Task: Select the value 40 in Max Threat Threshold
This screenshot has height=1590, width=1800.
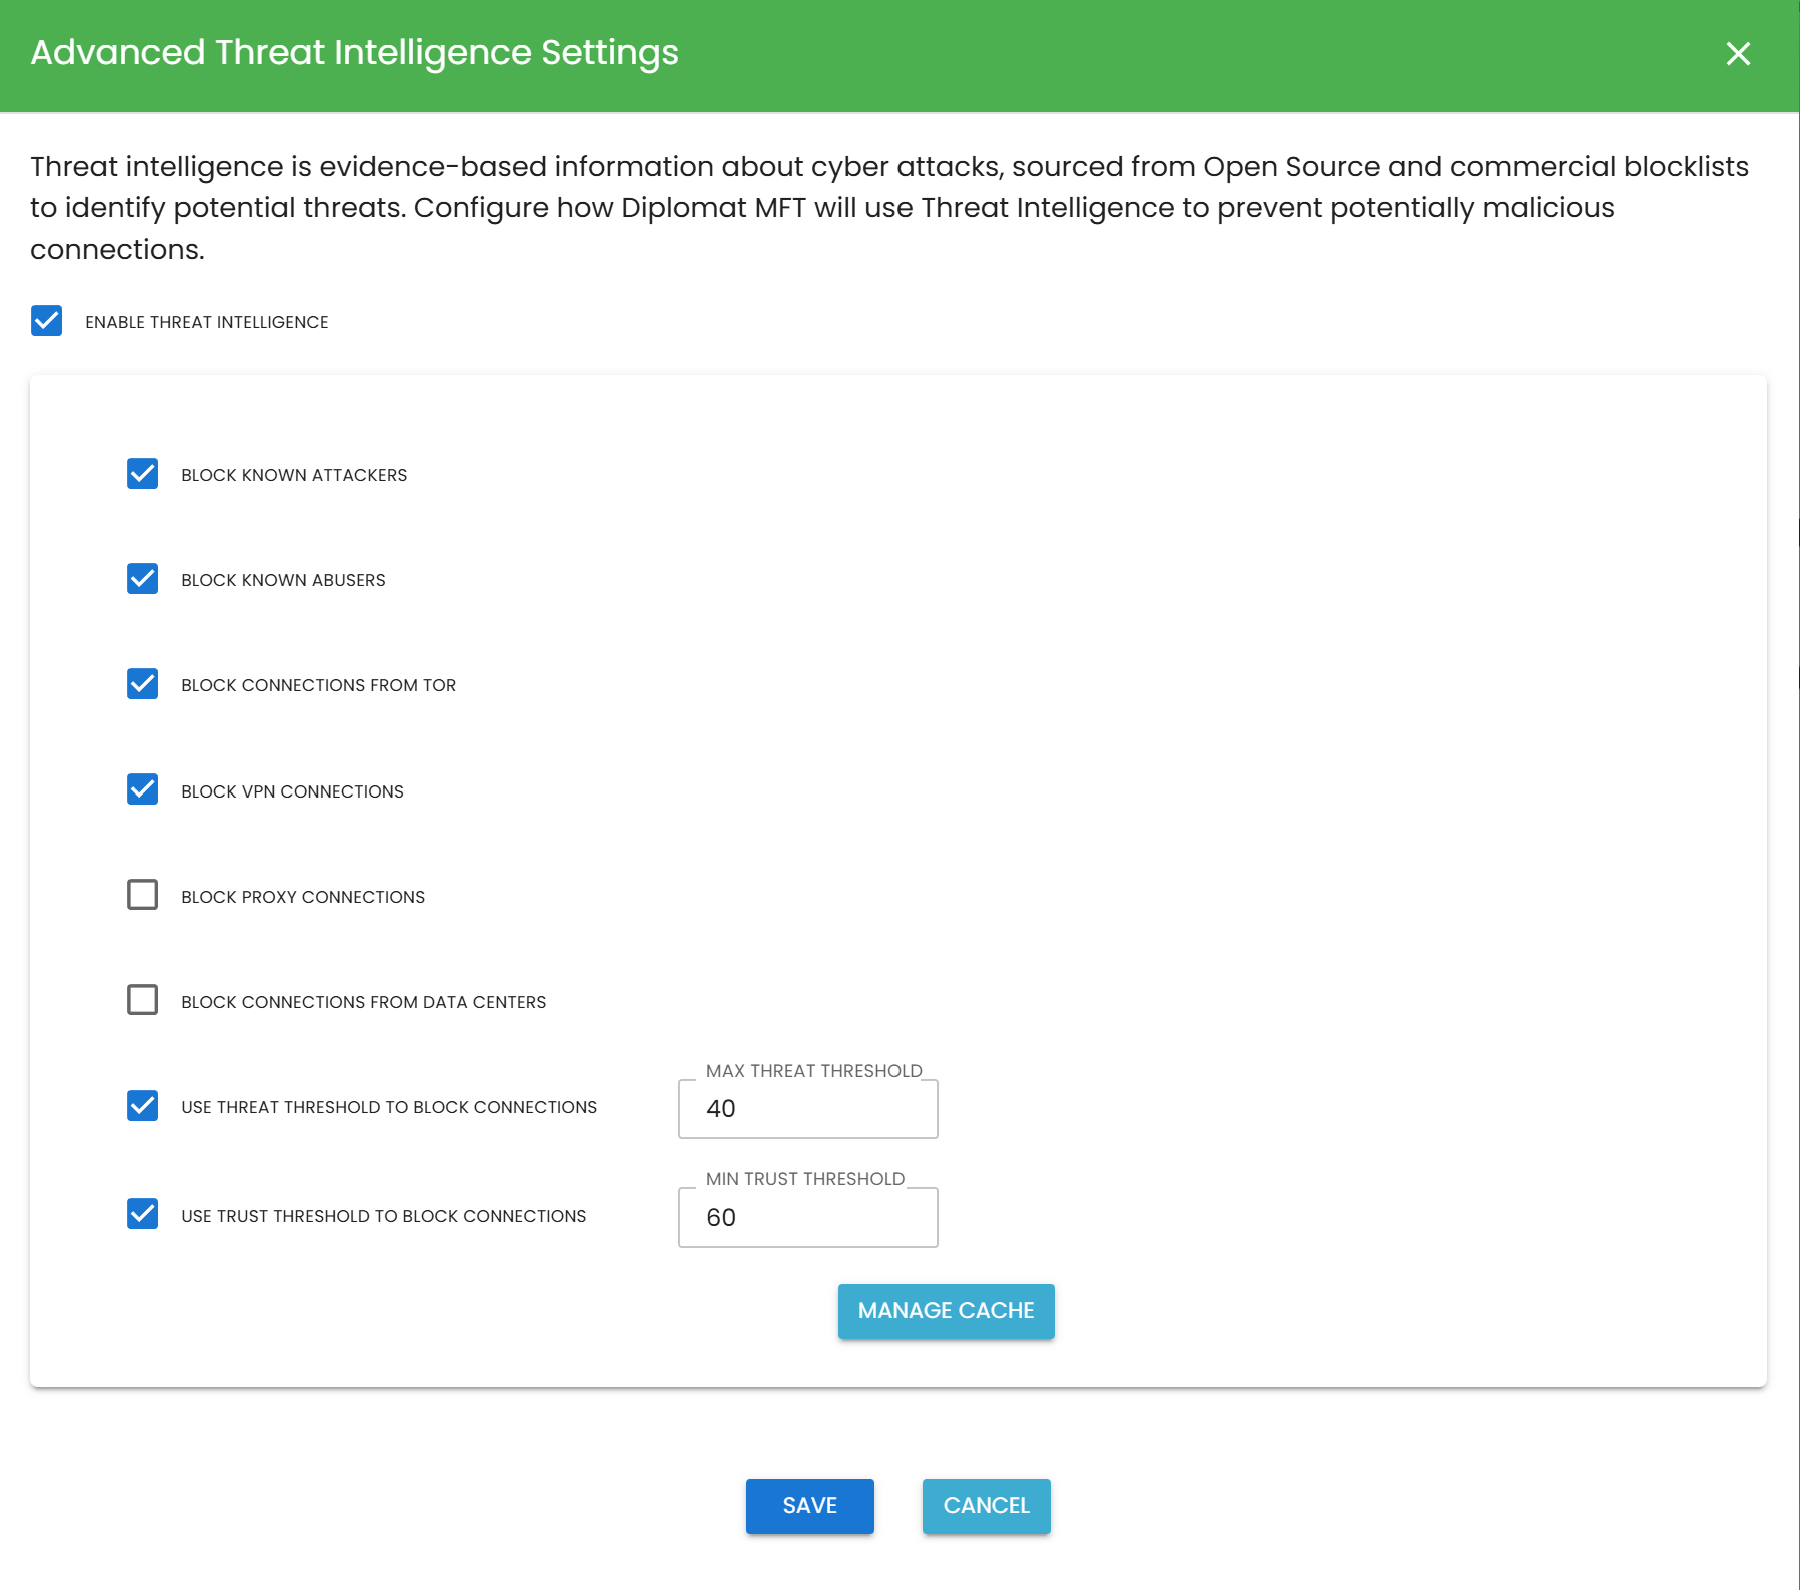Action: 807,1108
